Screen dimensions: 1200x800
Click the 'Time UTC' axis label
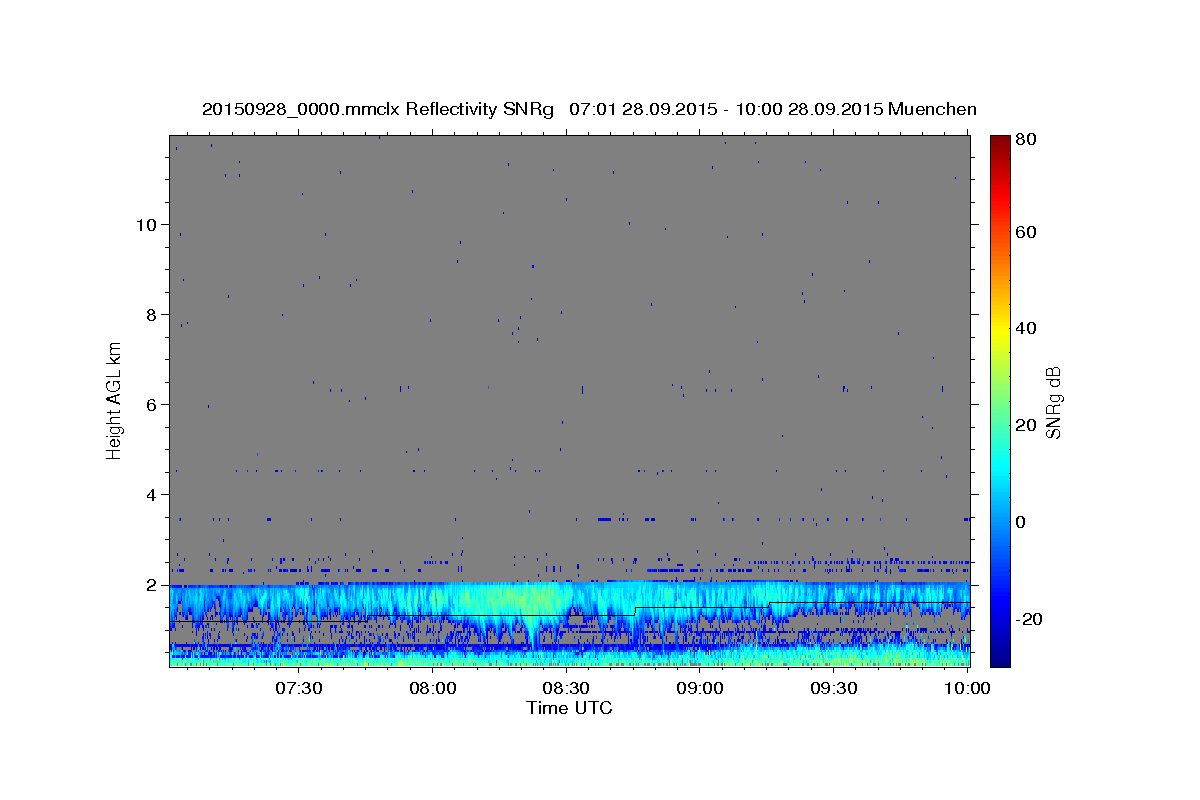(569, 708)
